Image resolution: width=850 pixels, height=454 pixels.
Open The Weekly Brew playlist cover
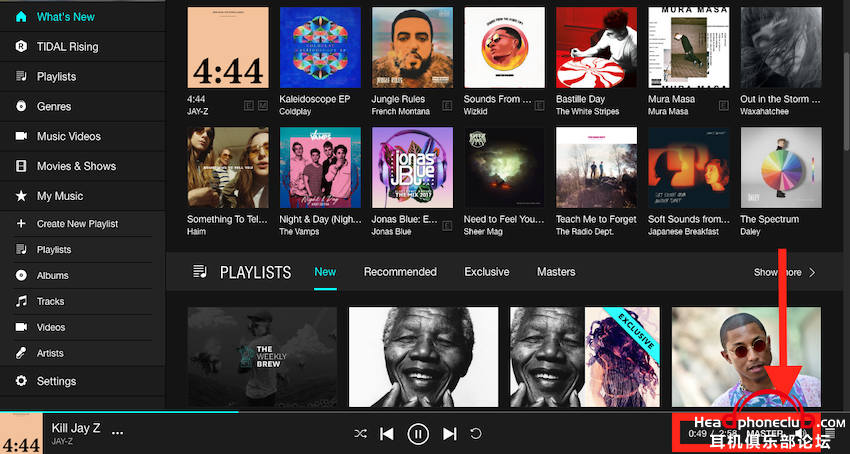[x=262, y=357]
